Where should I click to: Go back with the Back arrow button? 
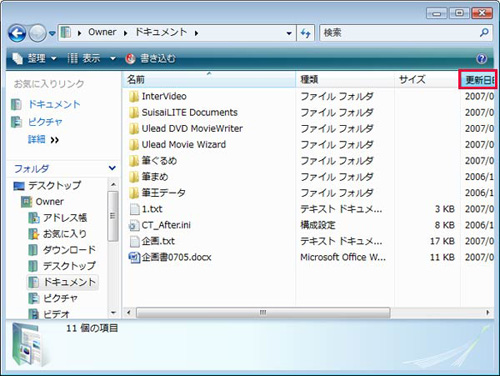[17, 33]
